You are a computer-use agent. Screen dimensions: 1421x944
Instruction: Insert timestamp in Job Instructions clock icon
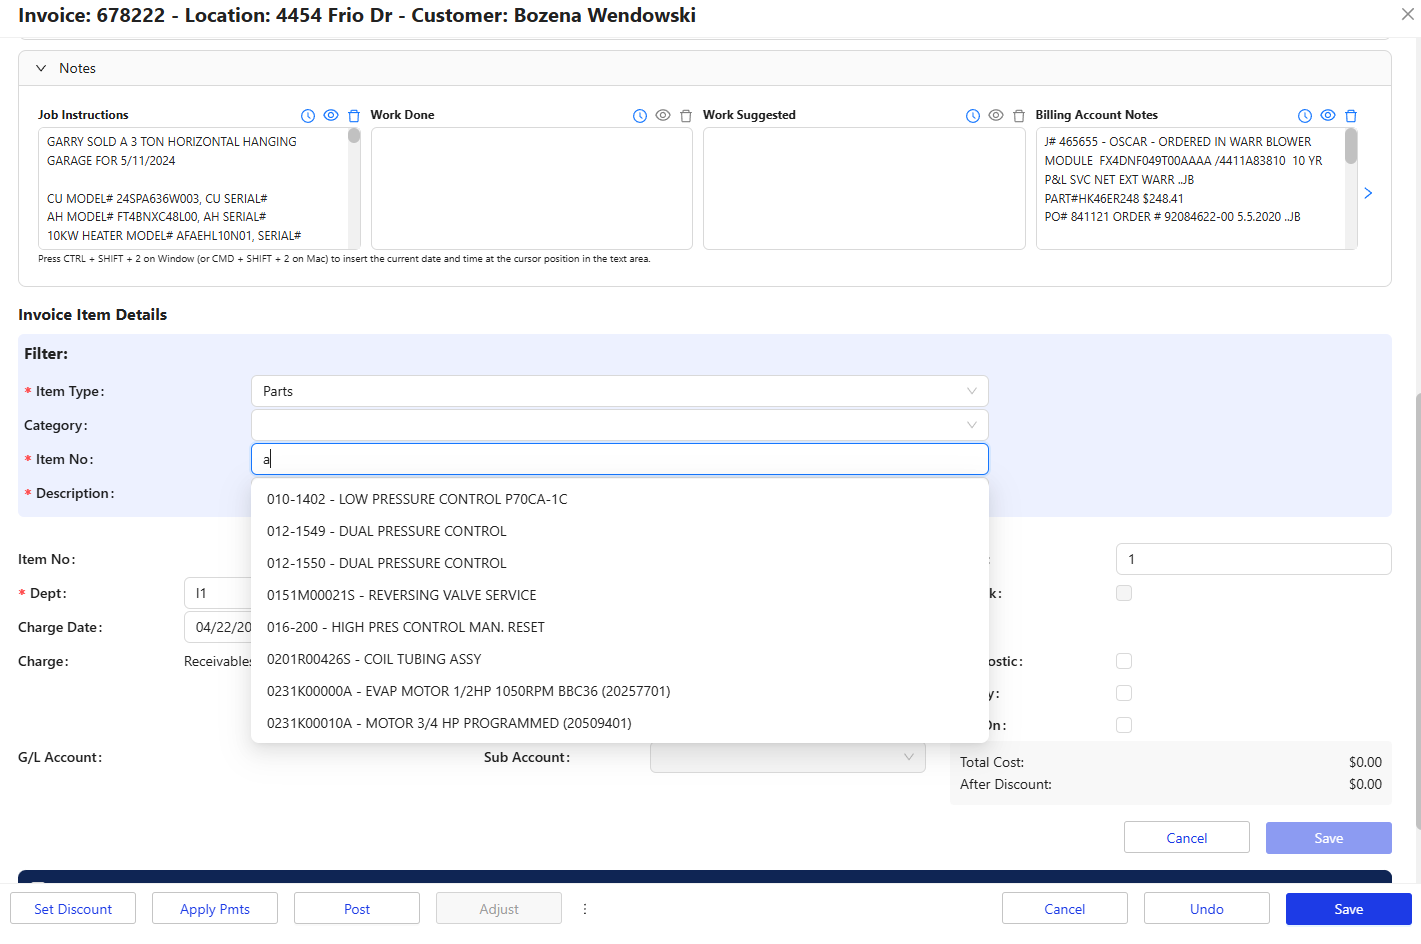click(x=308, y=116)
